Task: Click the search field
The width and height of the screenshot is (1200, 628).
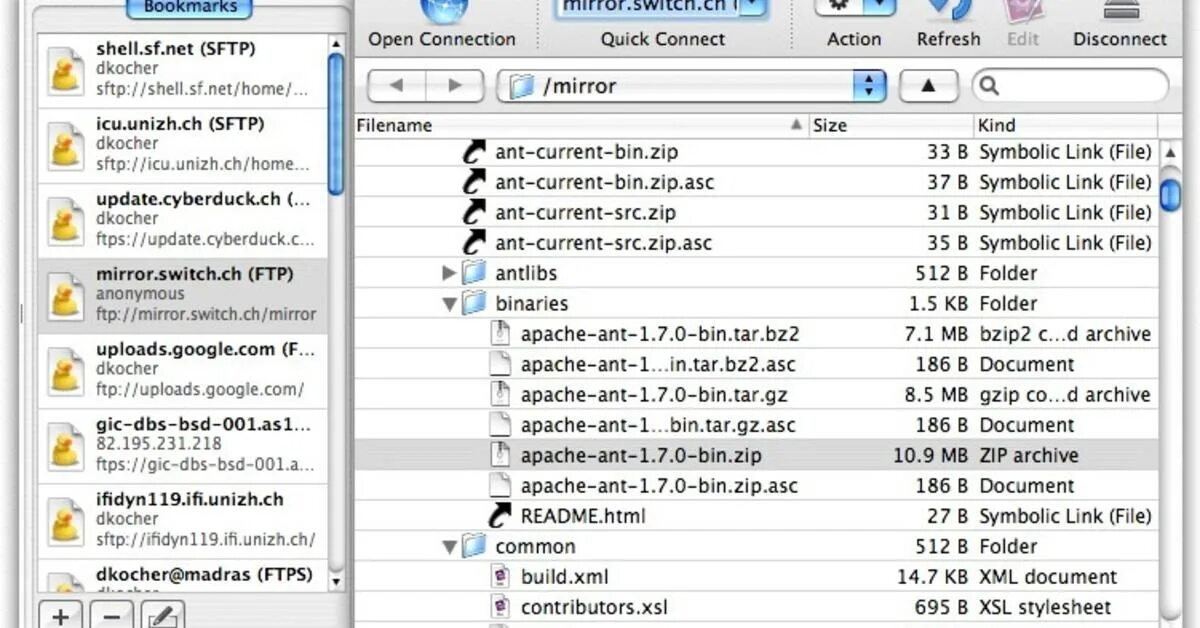Action: tap(1070, 86)
